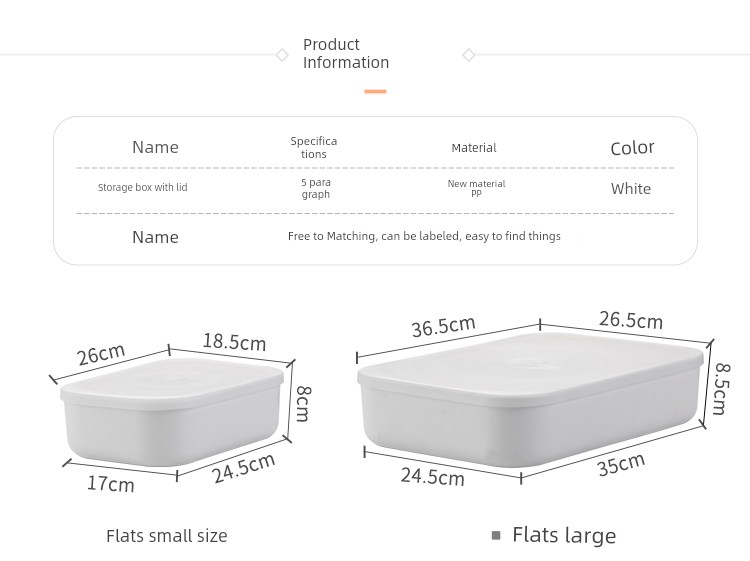Click the New material pp cell
The image size is (750, 561).
coord(476,187)
